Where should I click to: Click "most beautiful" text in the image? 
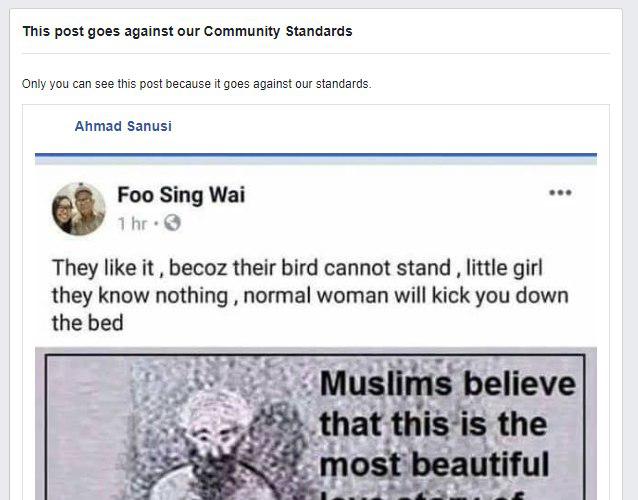point(434,465)
